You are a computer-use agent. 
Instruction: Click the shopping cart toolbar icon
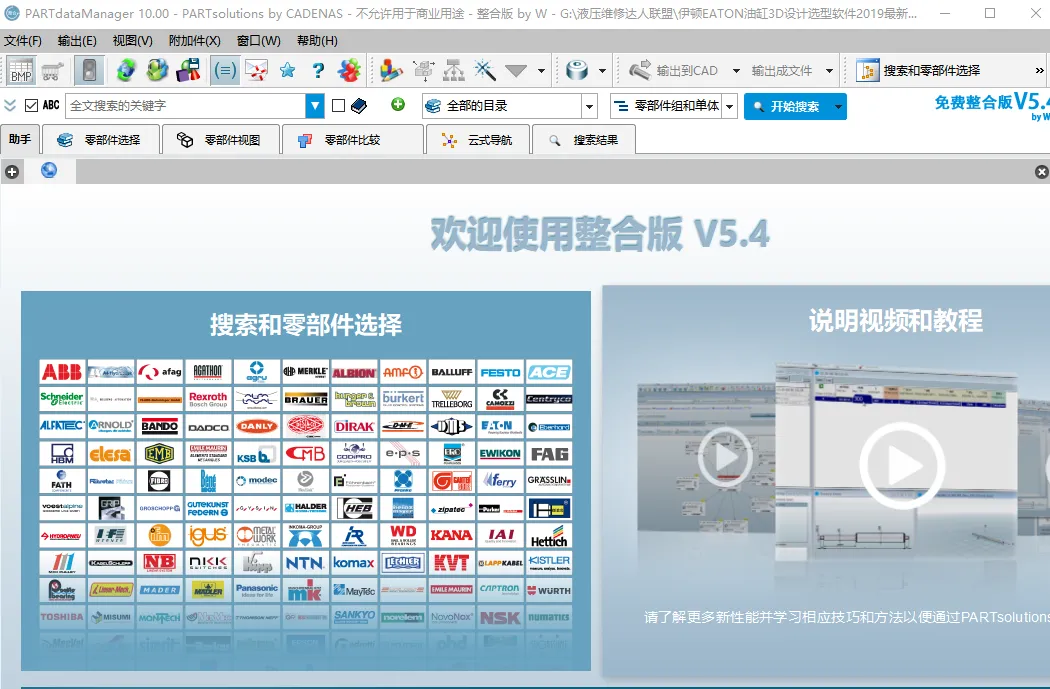52,70
